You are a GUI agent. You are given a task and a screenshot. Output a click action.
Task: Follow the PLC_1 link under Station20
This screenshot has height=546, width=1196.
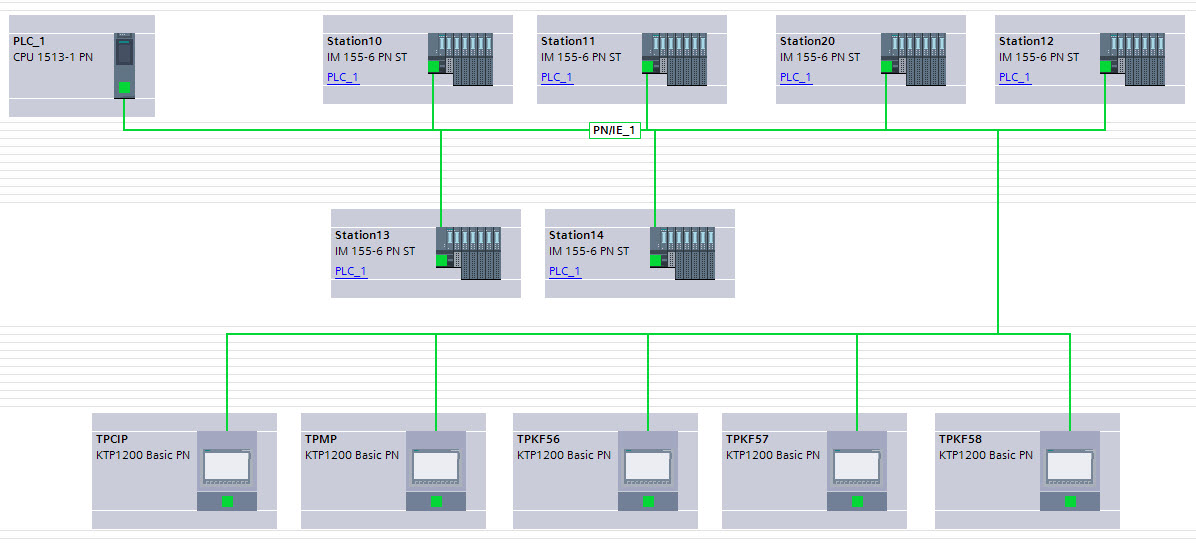[795, 77]
